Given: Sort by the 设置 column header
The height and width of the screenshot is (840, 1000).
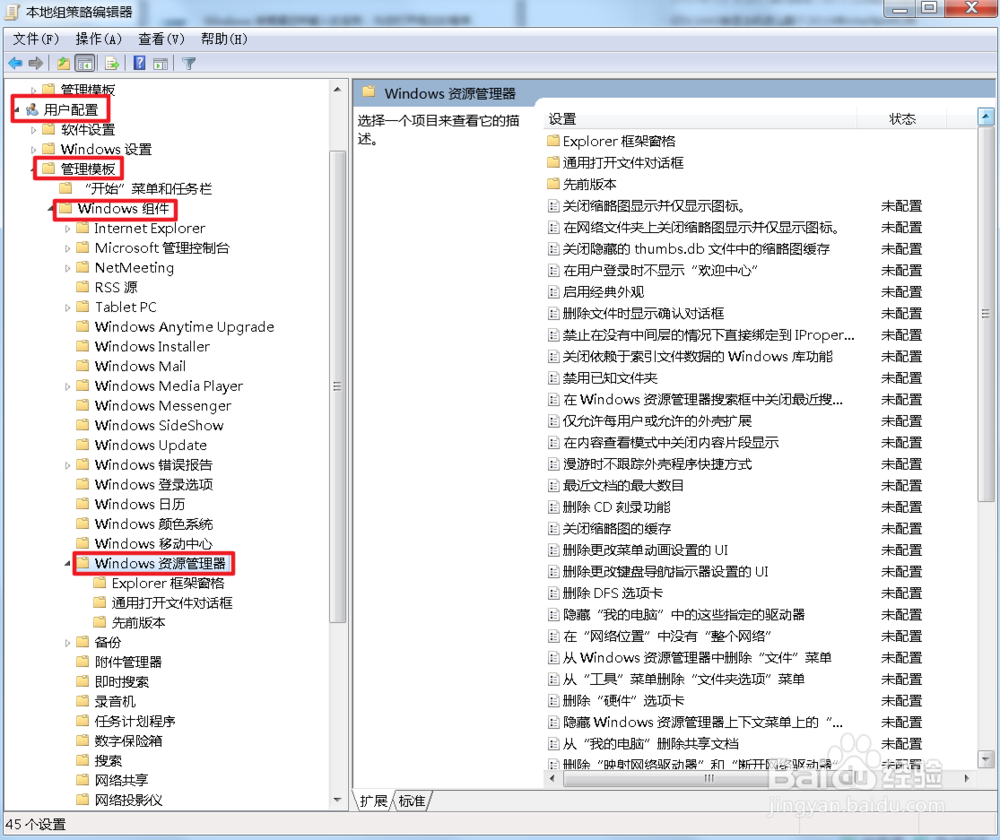Looking at the screenshot, I should 700,119.
